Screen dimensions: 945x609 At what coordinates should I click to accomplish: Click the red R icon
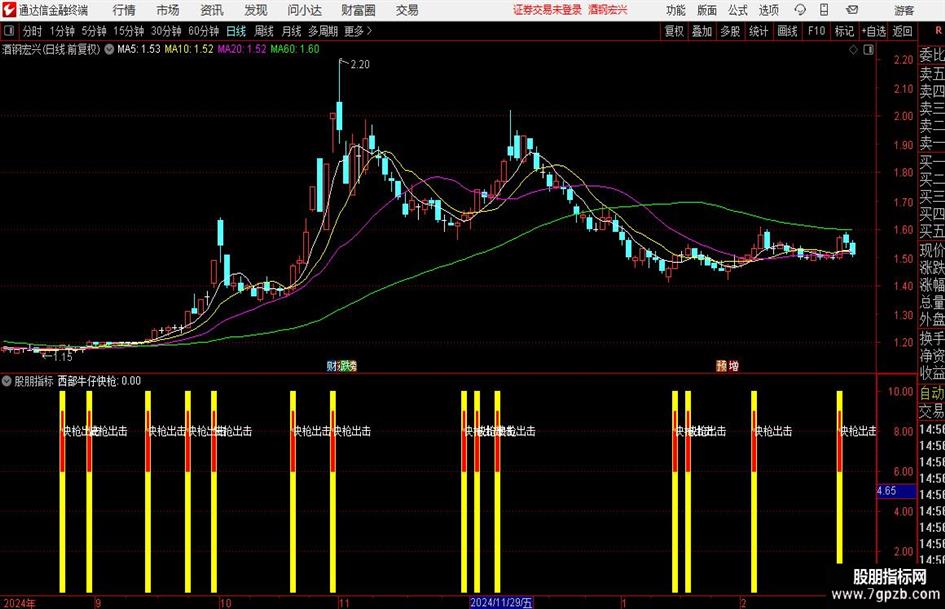coord(938,31)
